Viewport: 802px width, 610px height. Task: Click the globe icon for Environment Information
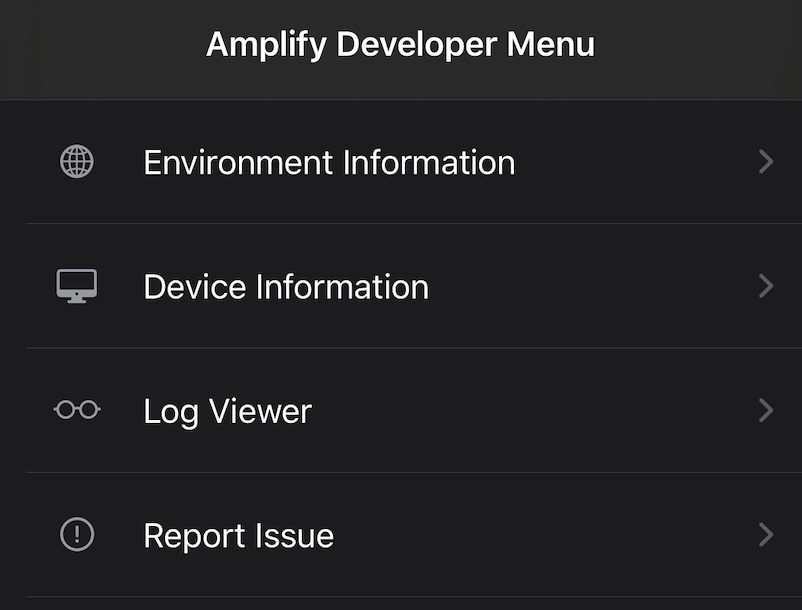tap(77, 162)
